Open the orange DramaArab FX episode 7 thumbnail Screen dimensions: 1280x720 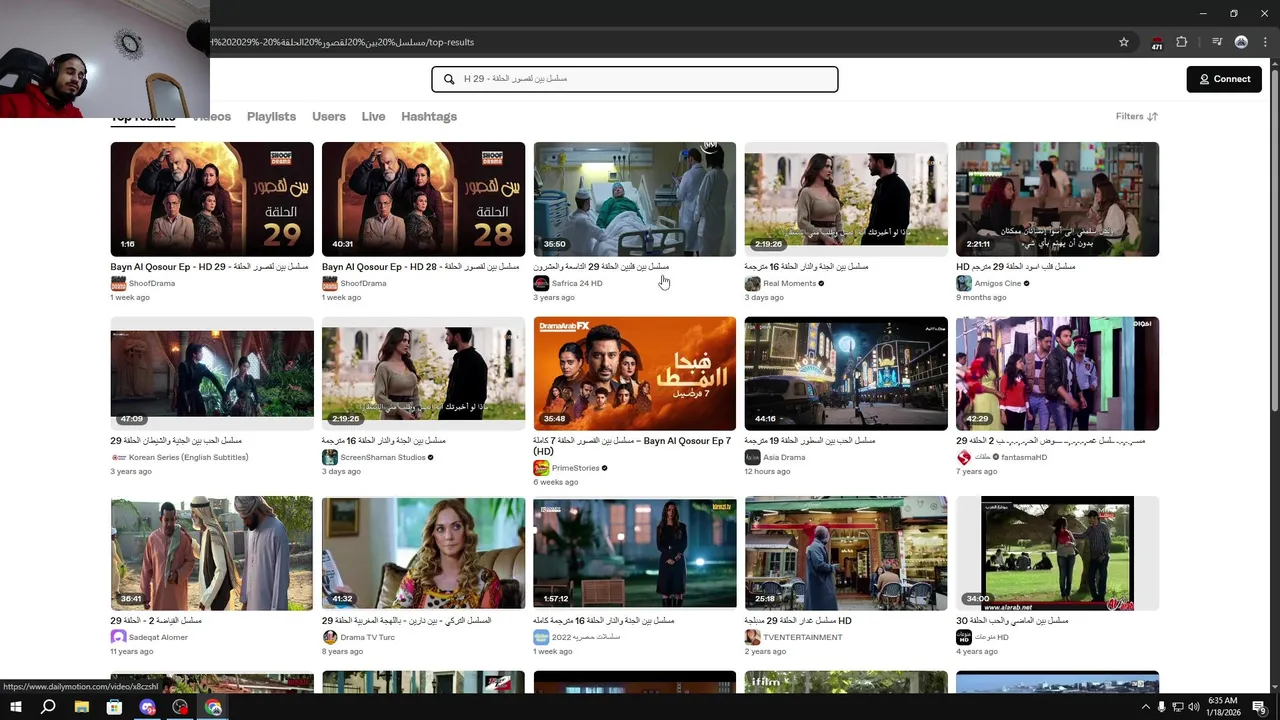[x=635, y=374]
